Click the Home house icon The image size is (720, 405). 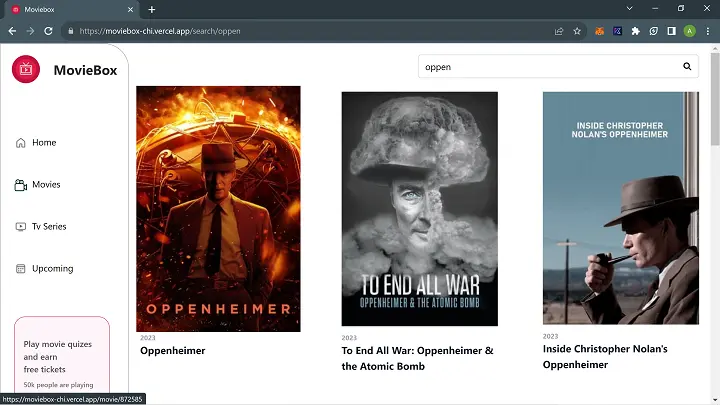[x=21, y=143]
